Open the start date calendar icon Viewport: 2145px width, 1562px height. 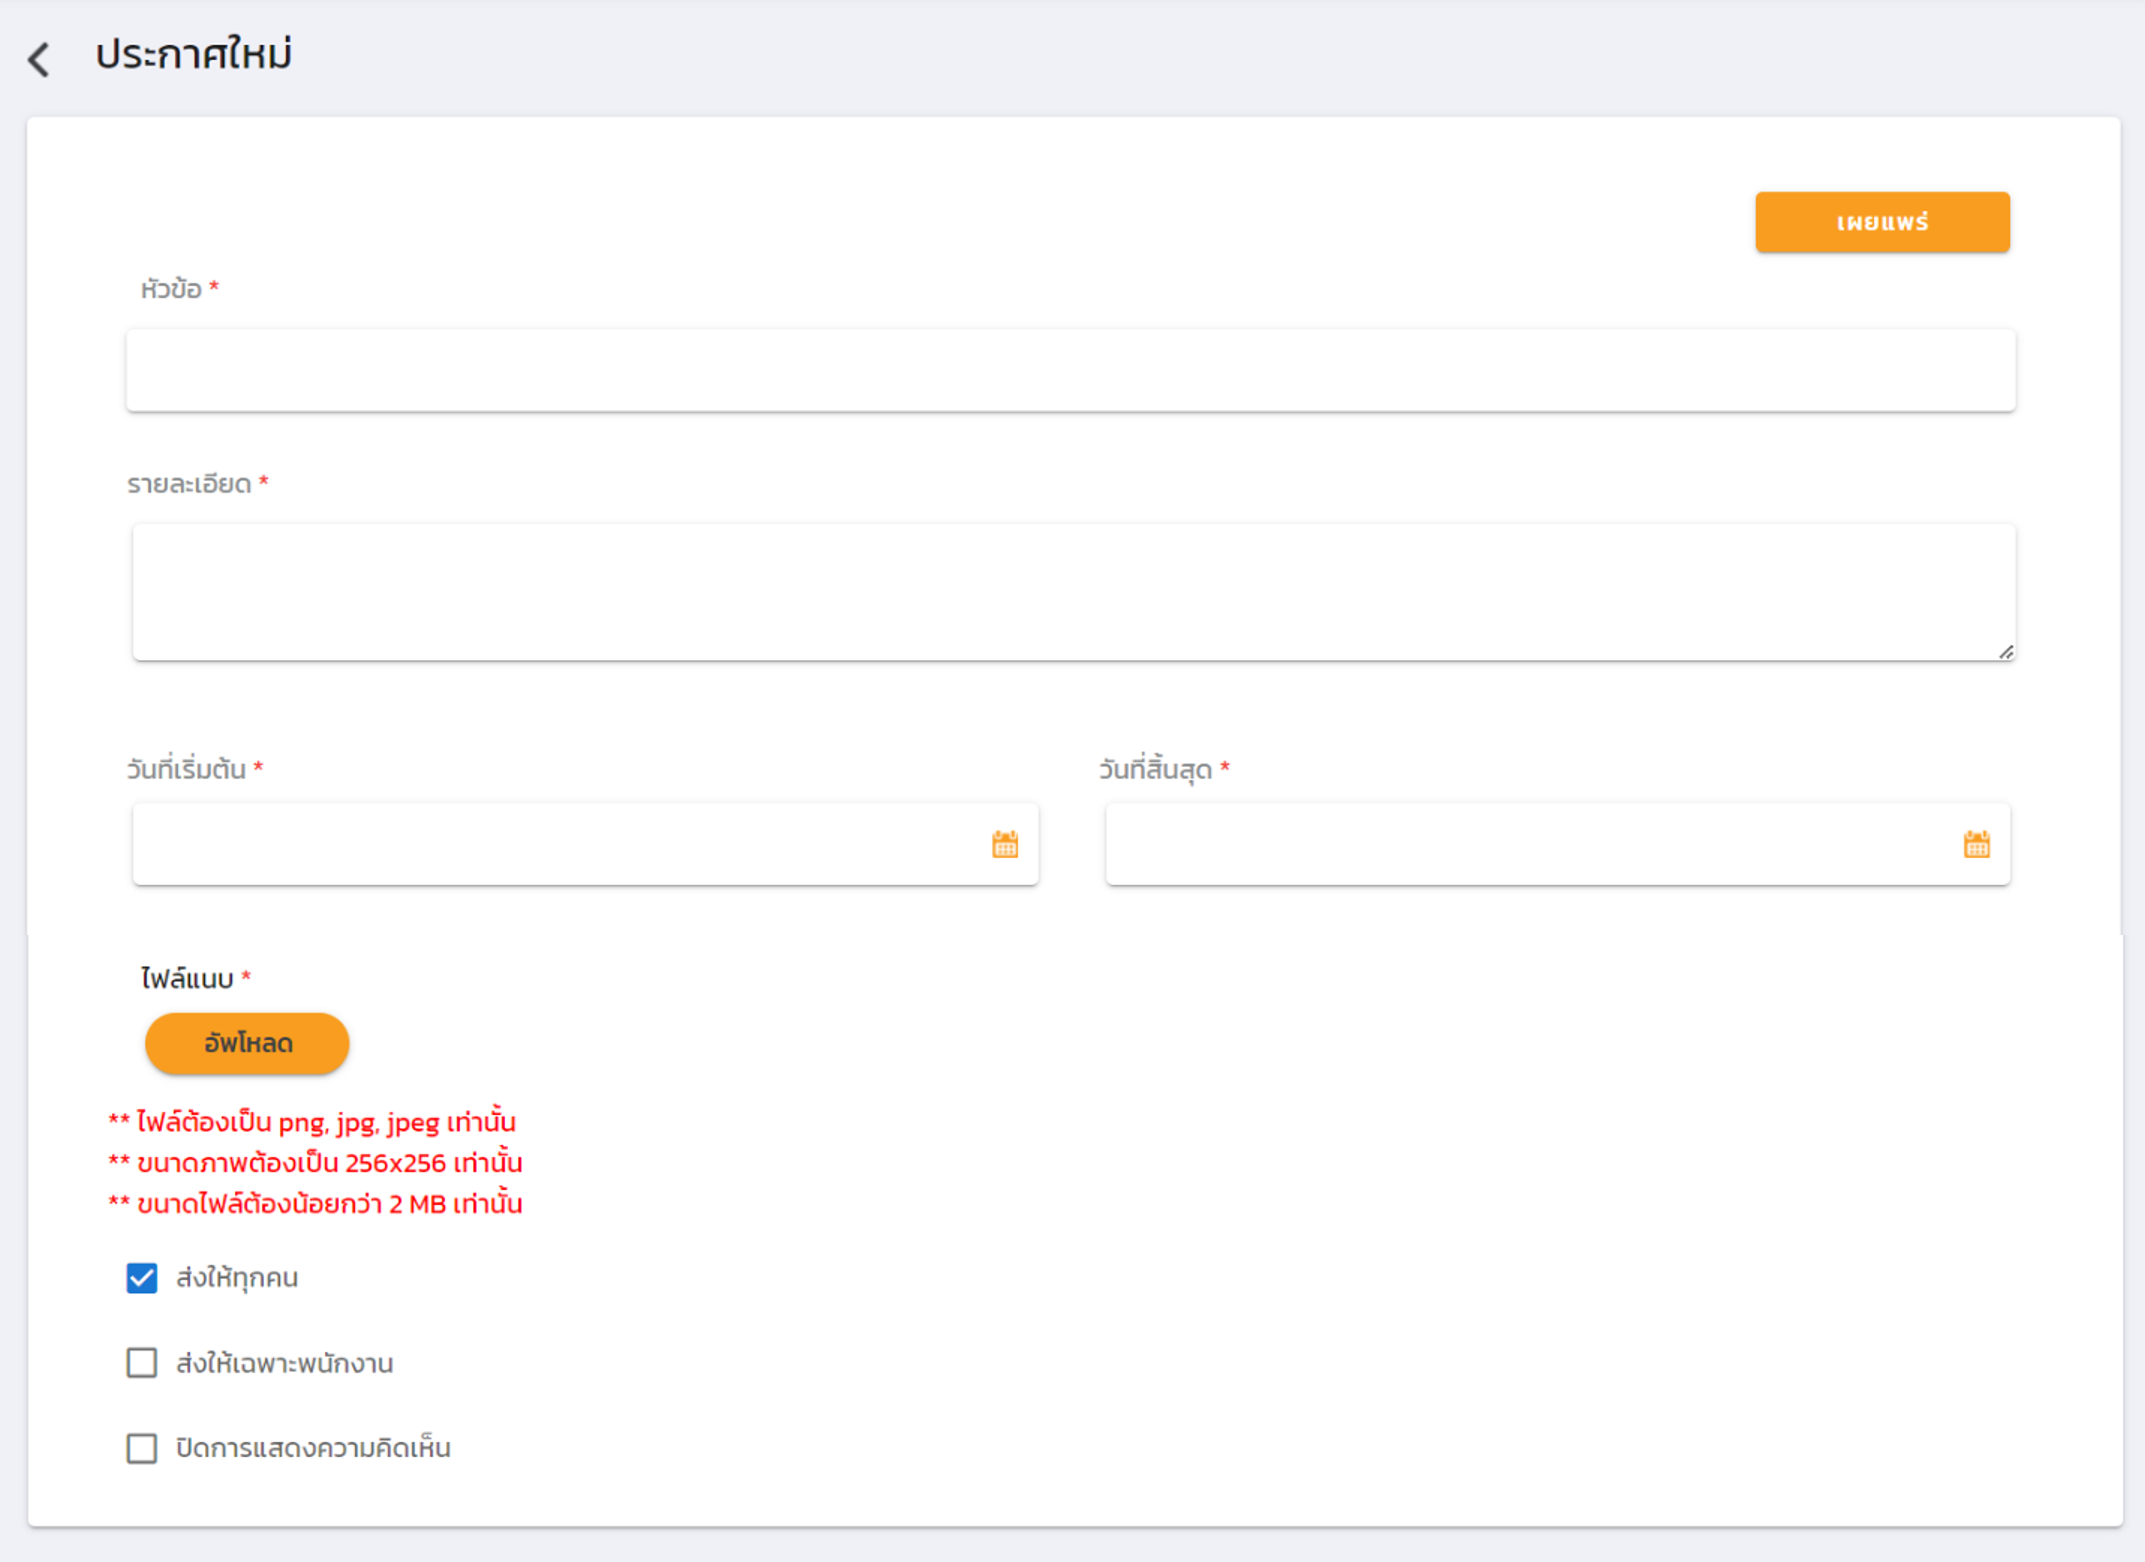1004,844
